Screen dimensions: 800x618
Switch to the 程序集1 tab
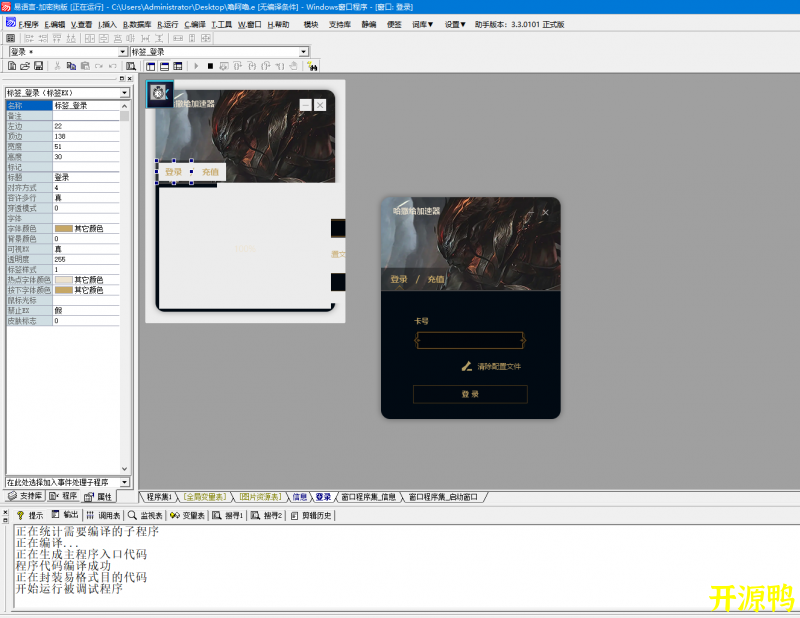(159, 497)
